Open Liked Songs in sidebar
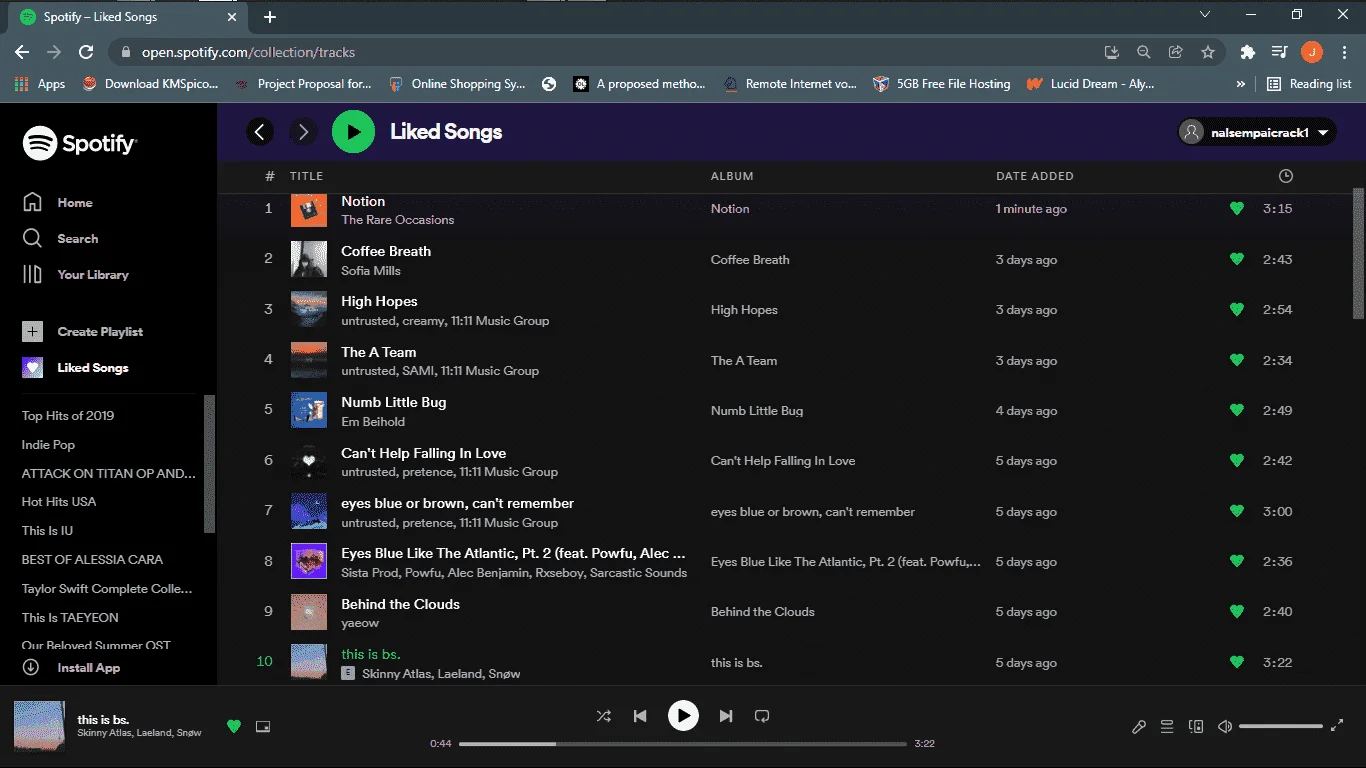This screenshot has height=768, width=1366. [75, 367]
